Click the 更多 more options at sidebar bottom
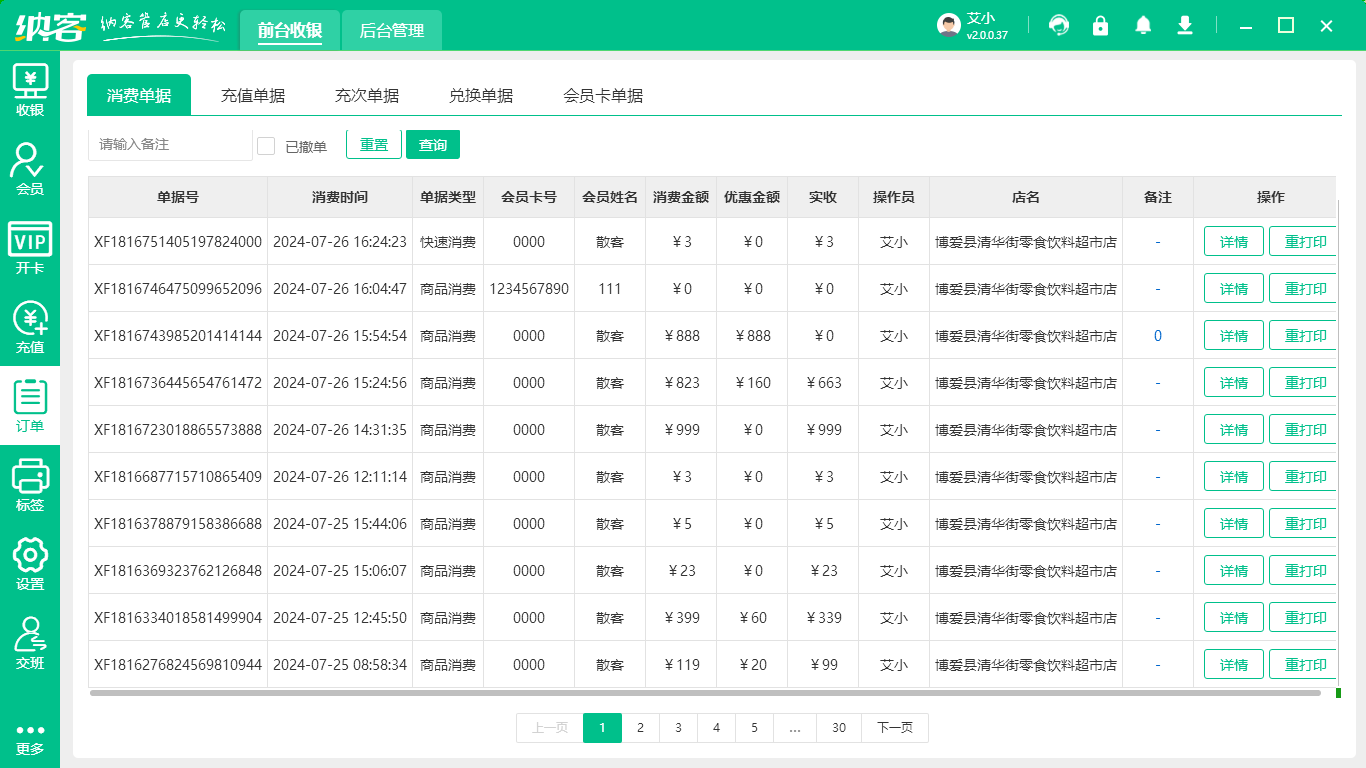This screenshot has width=1366, height=768. point(30,737)
